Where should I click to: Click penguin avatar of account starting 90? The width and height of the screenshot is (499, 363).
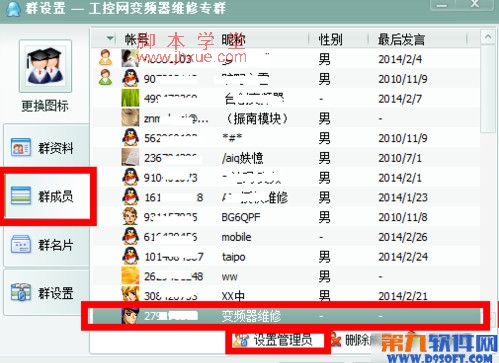130,78
